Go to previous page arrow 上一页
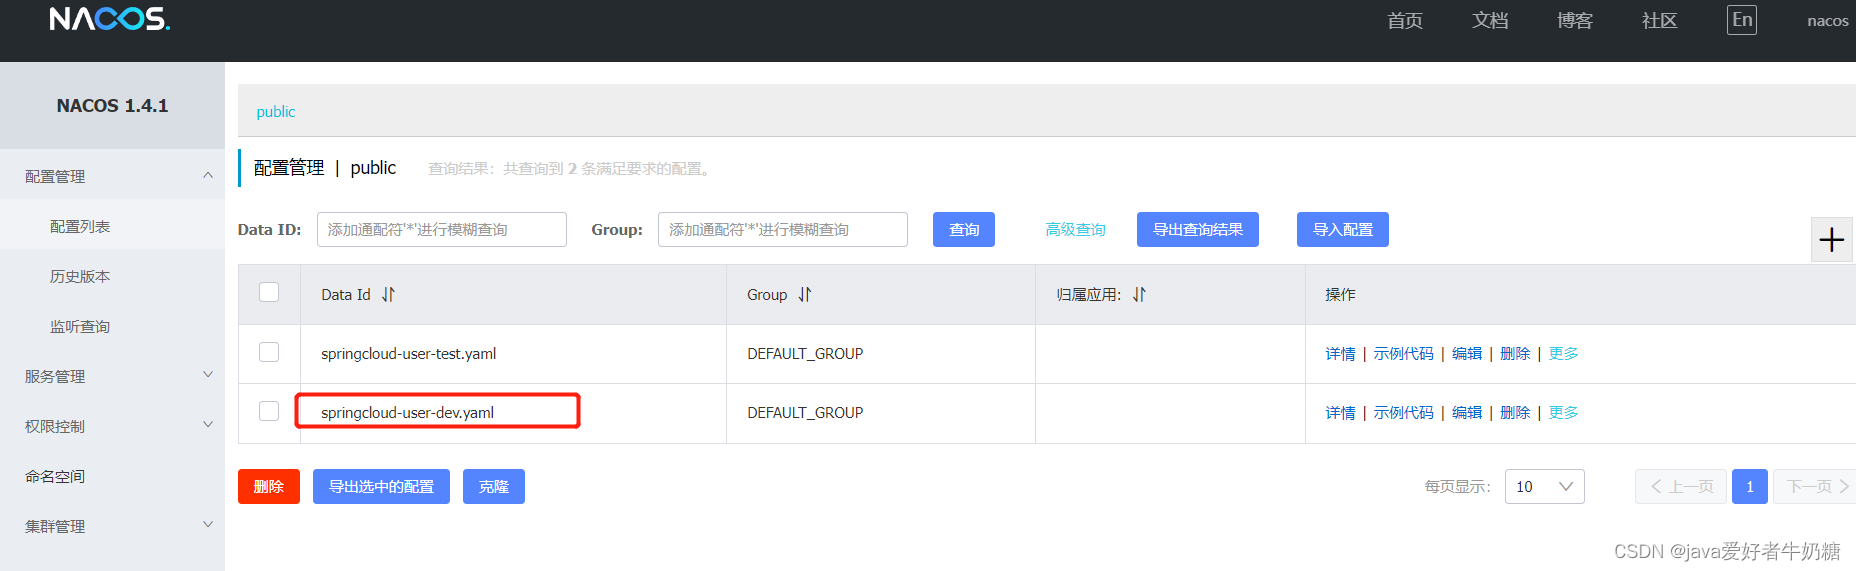 (x=1681, y=487)
